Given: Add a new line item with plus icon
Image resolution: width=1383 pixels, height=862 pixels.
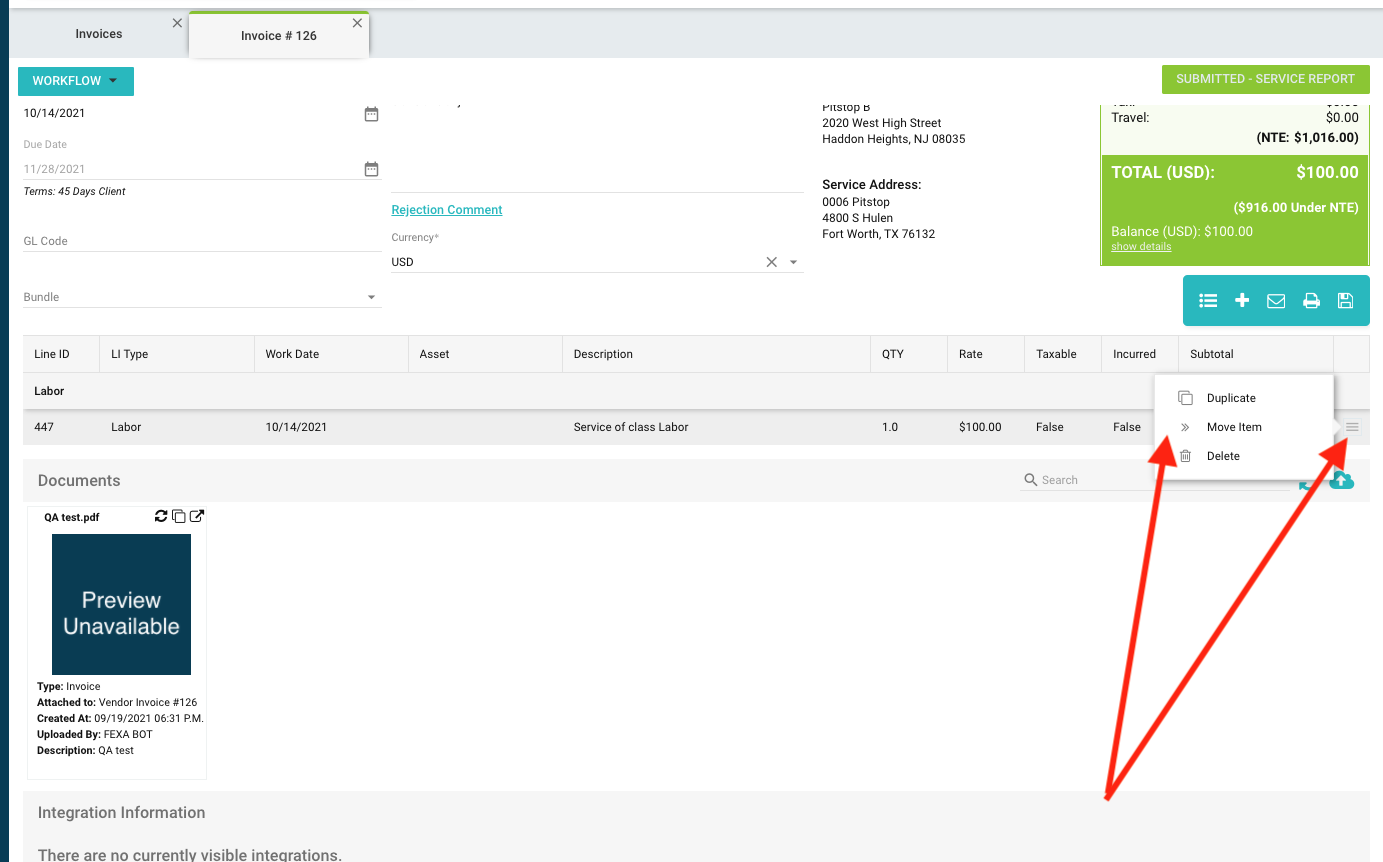Looking at the screenshot, I should (x=1242, y=301).
